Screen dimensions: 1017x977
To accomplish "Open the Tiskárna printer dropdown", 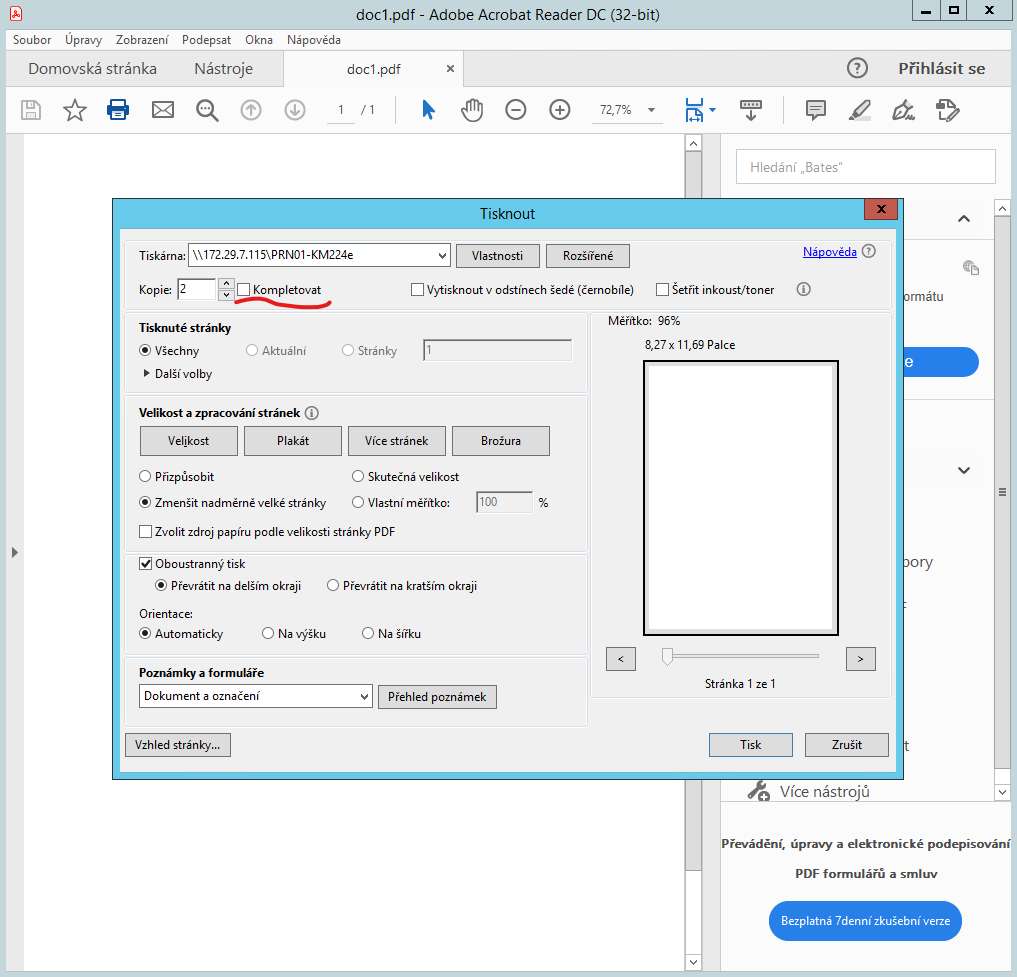I will [442, 255].
